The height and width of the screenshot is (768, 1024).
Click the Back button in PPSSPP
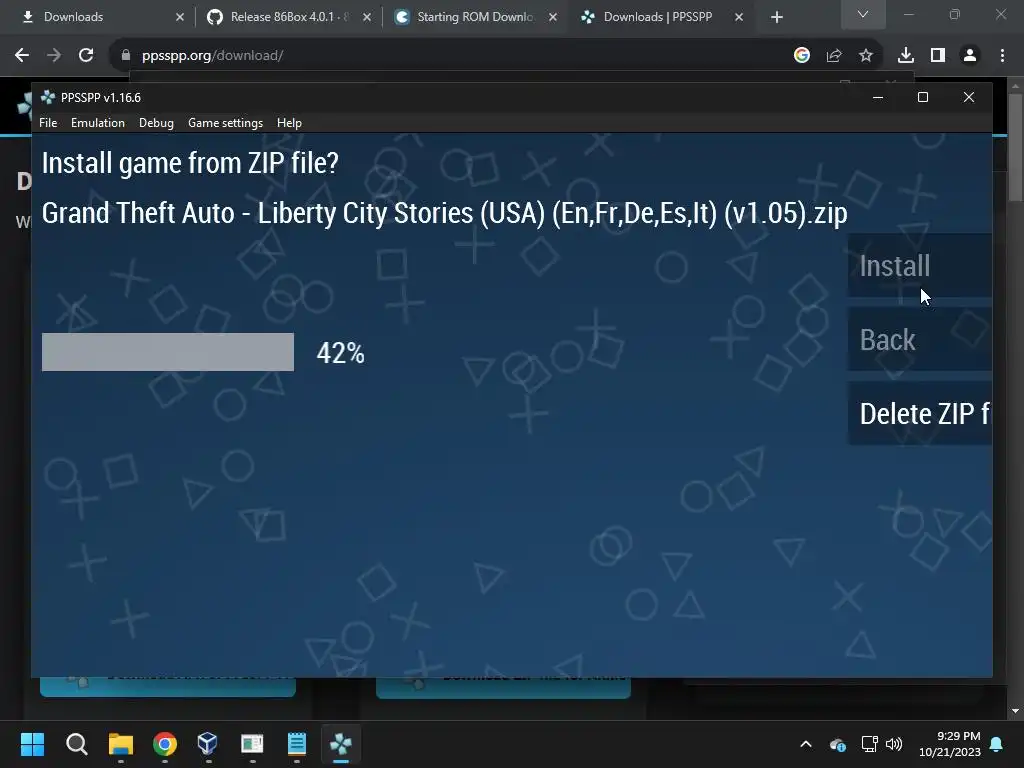tap(920, 340)
